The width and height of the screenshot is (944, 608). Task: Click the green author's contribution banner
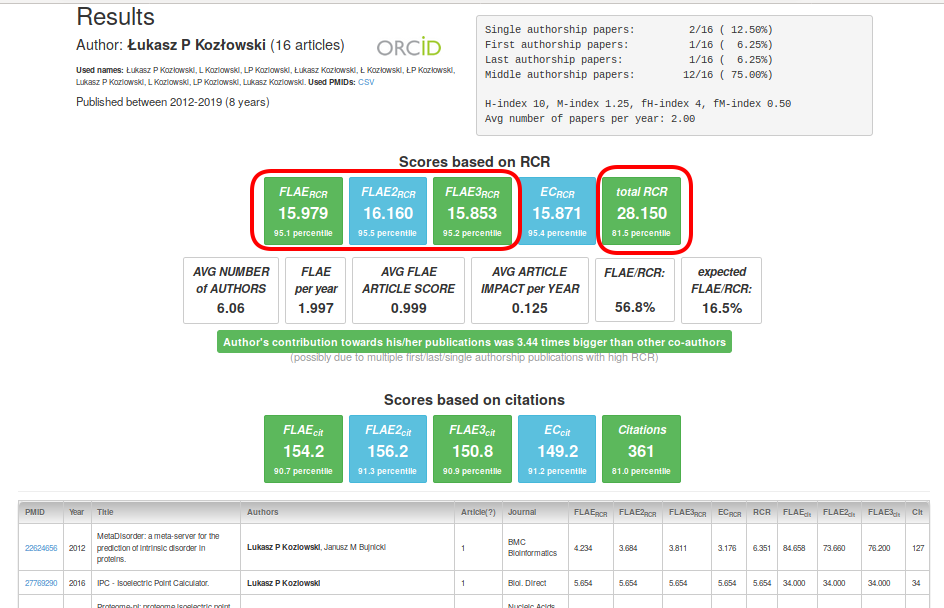click(474, 342)
